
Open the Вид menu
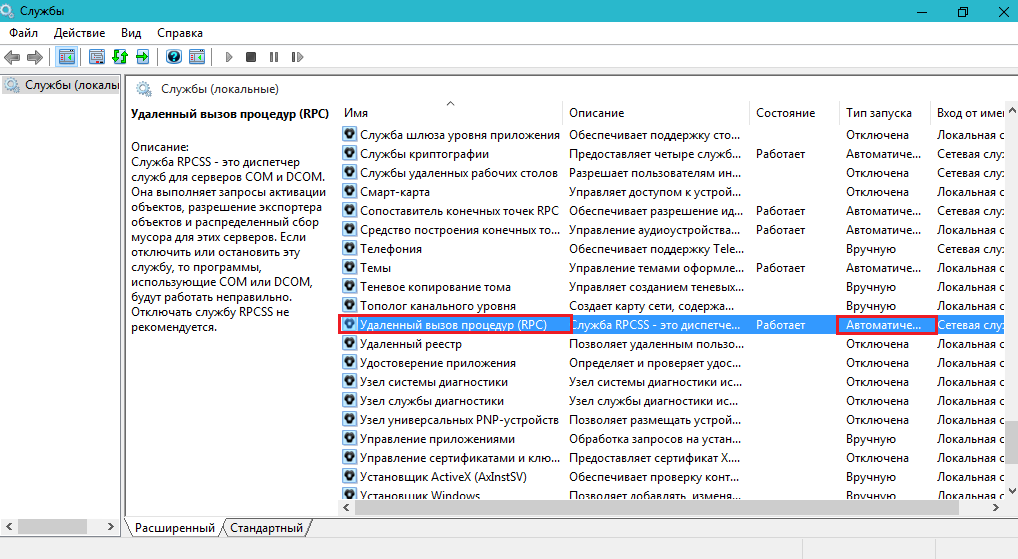coord(131,33)
